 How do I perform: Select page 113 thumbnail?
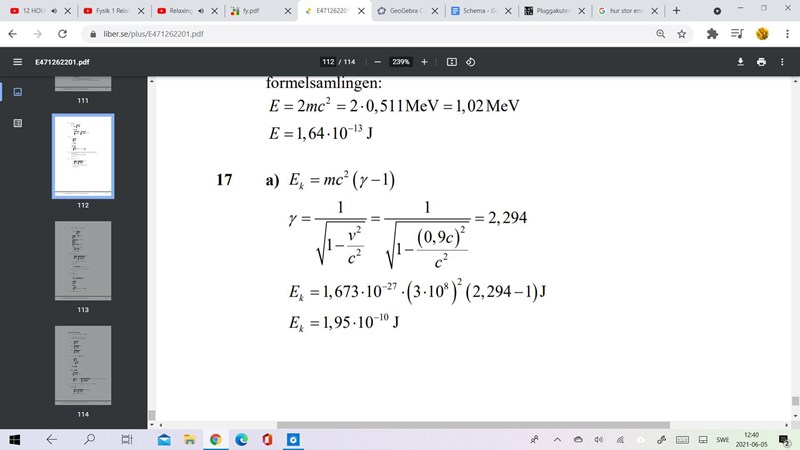click(83, 260)
